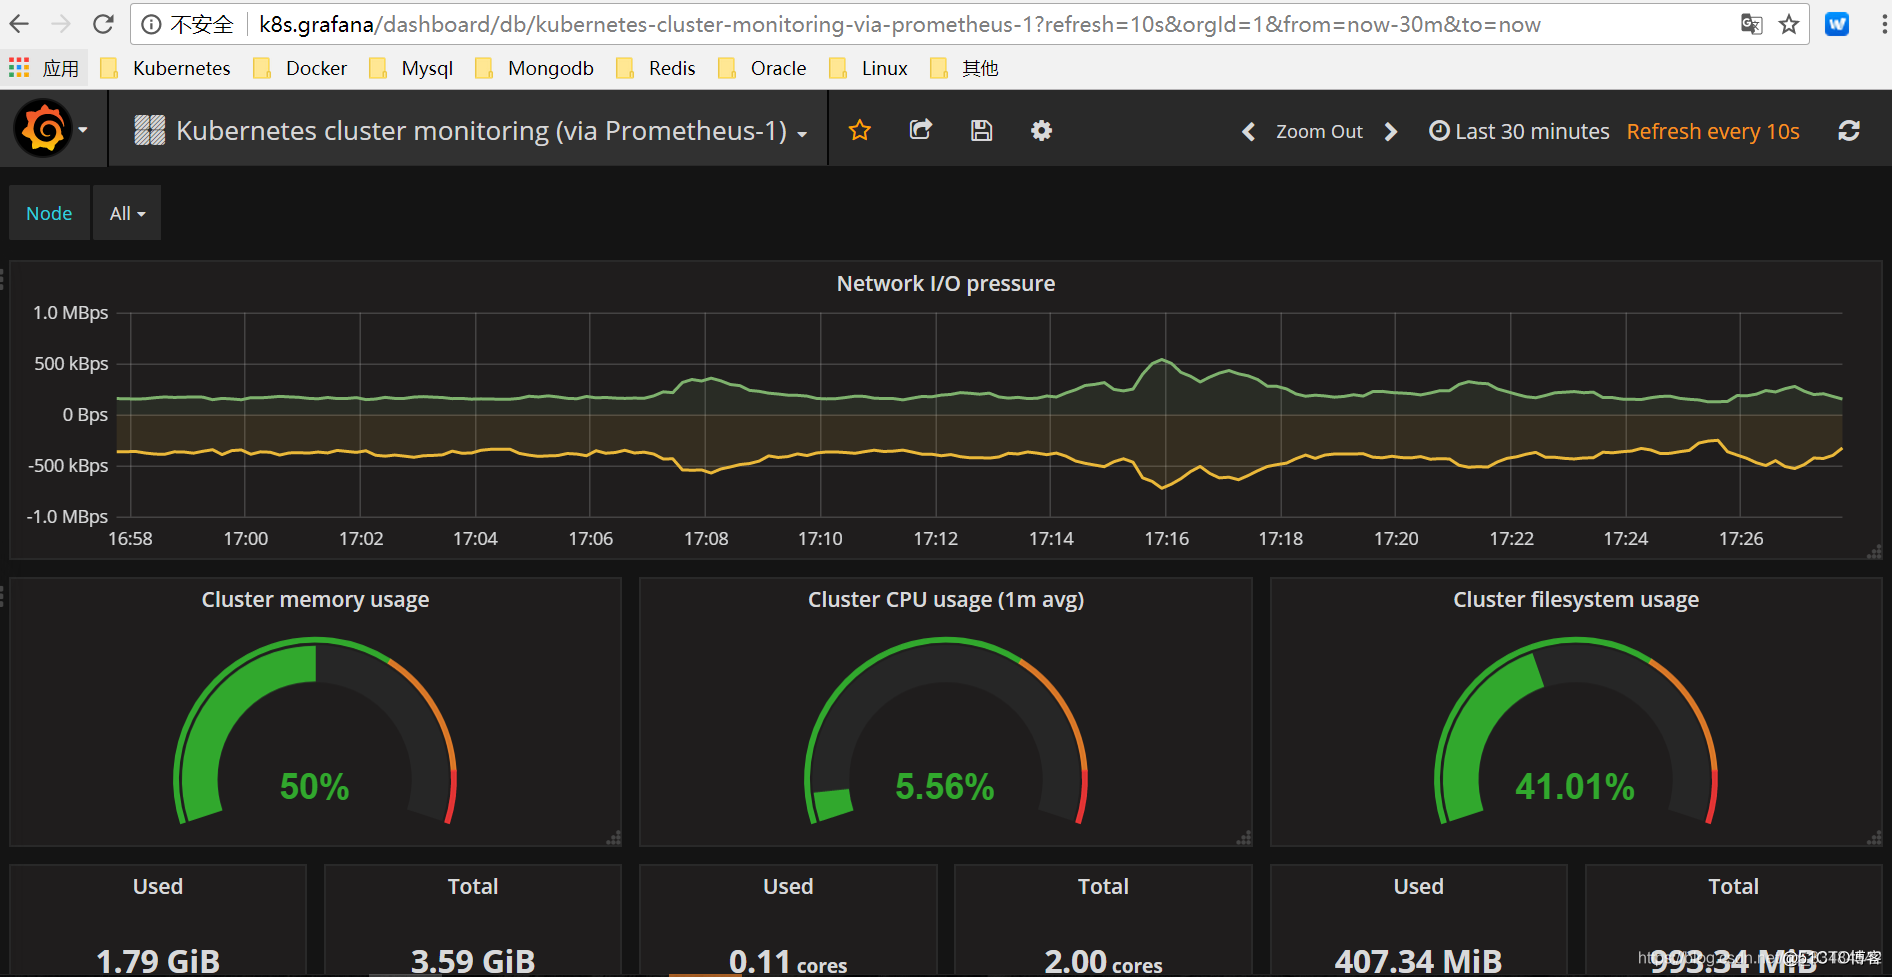Grab the Network I/O panel resize handle
The width and height of the screenshot is (1892, 977).
pos(1874,551)
